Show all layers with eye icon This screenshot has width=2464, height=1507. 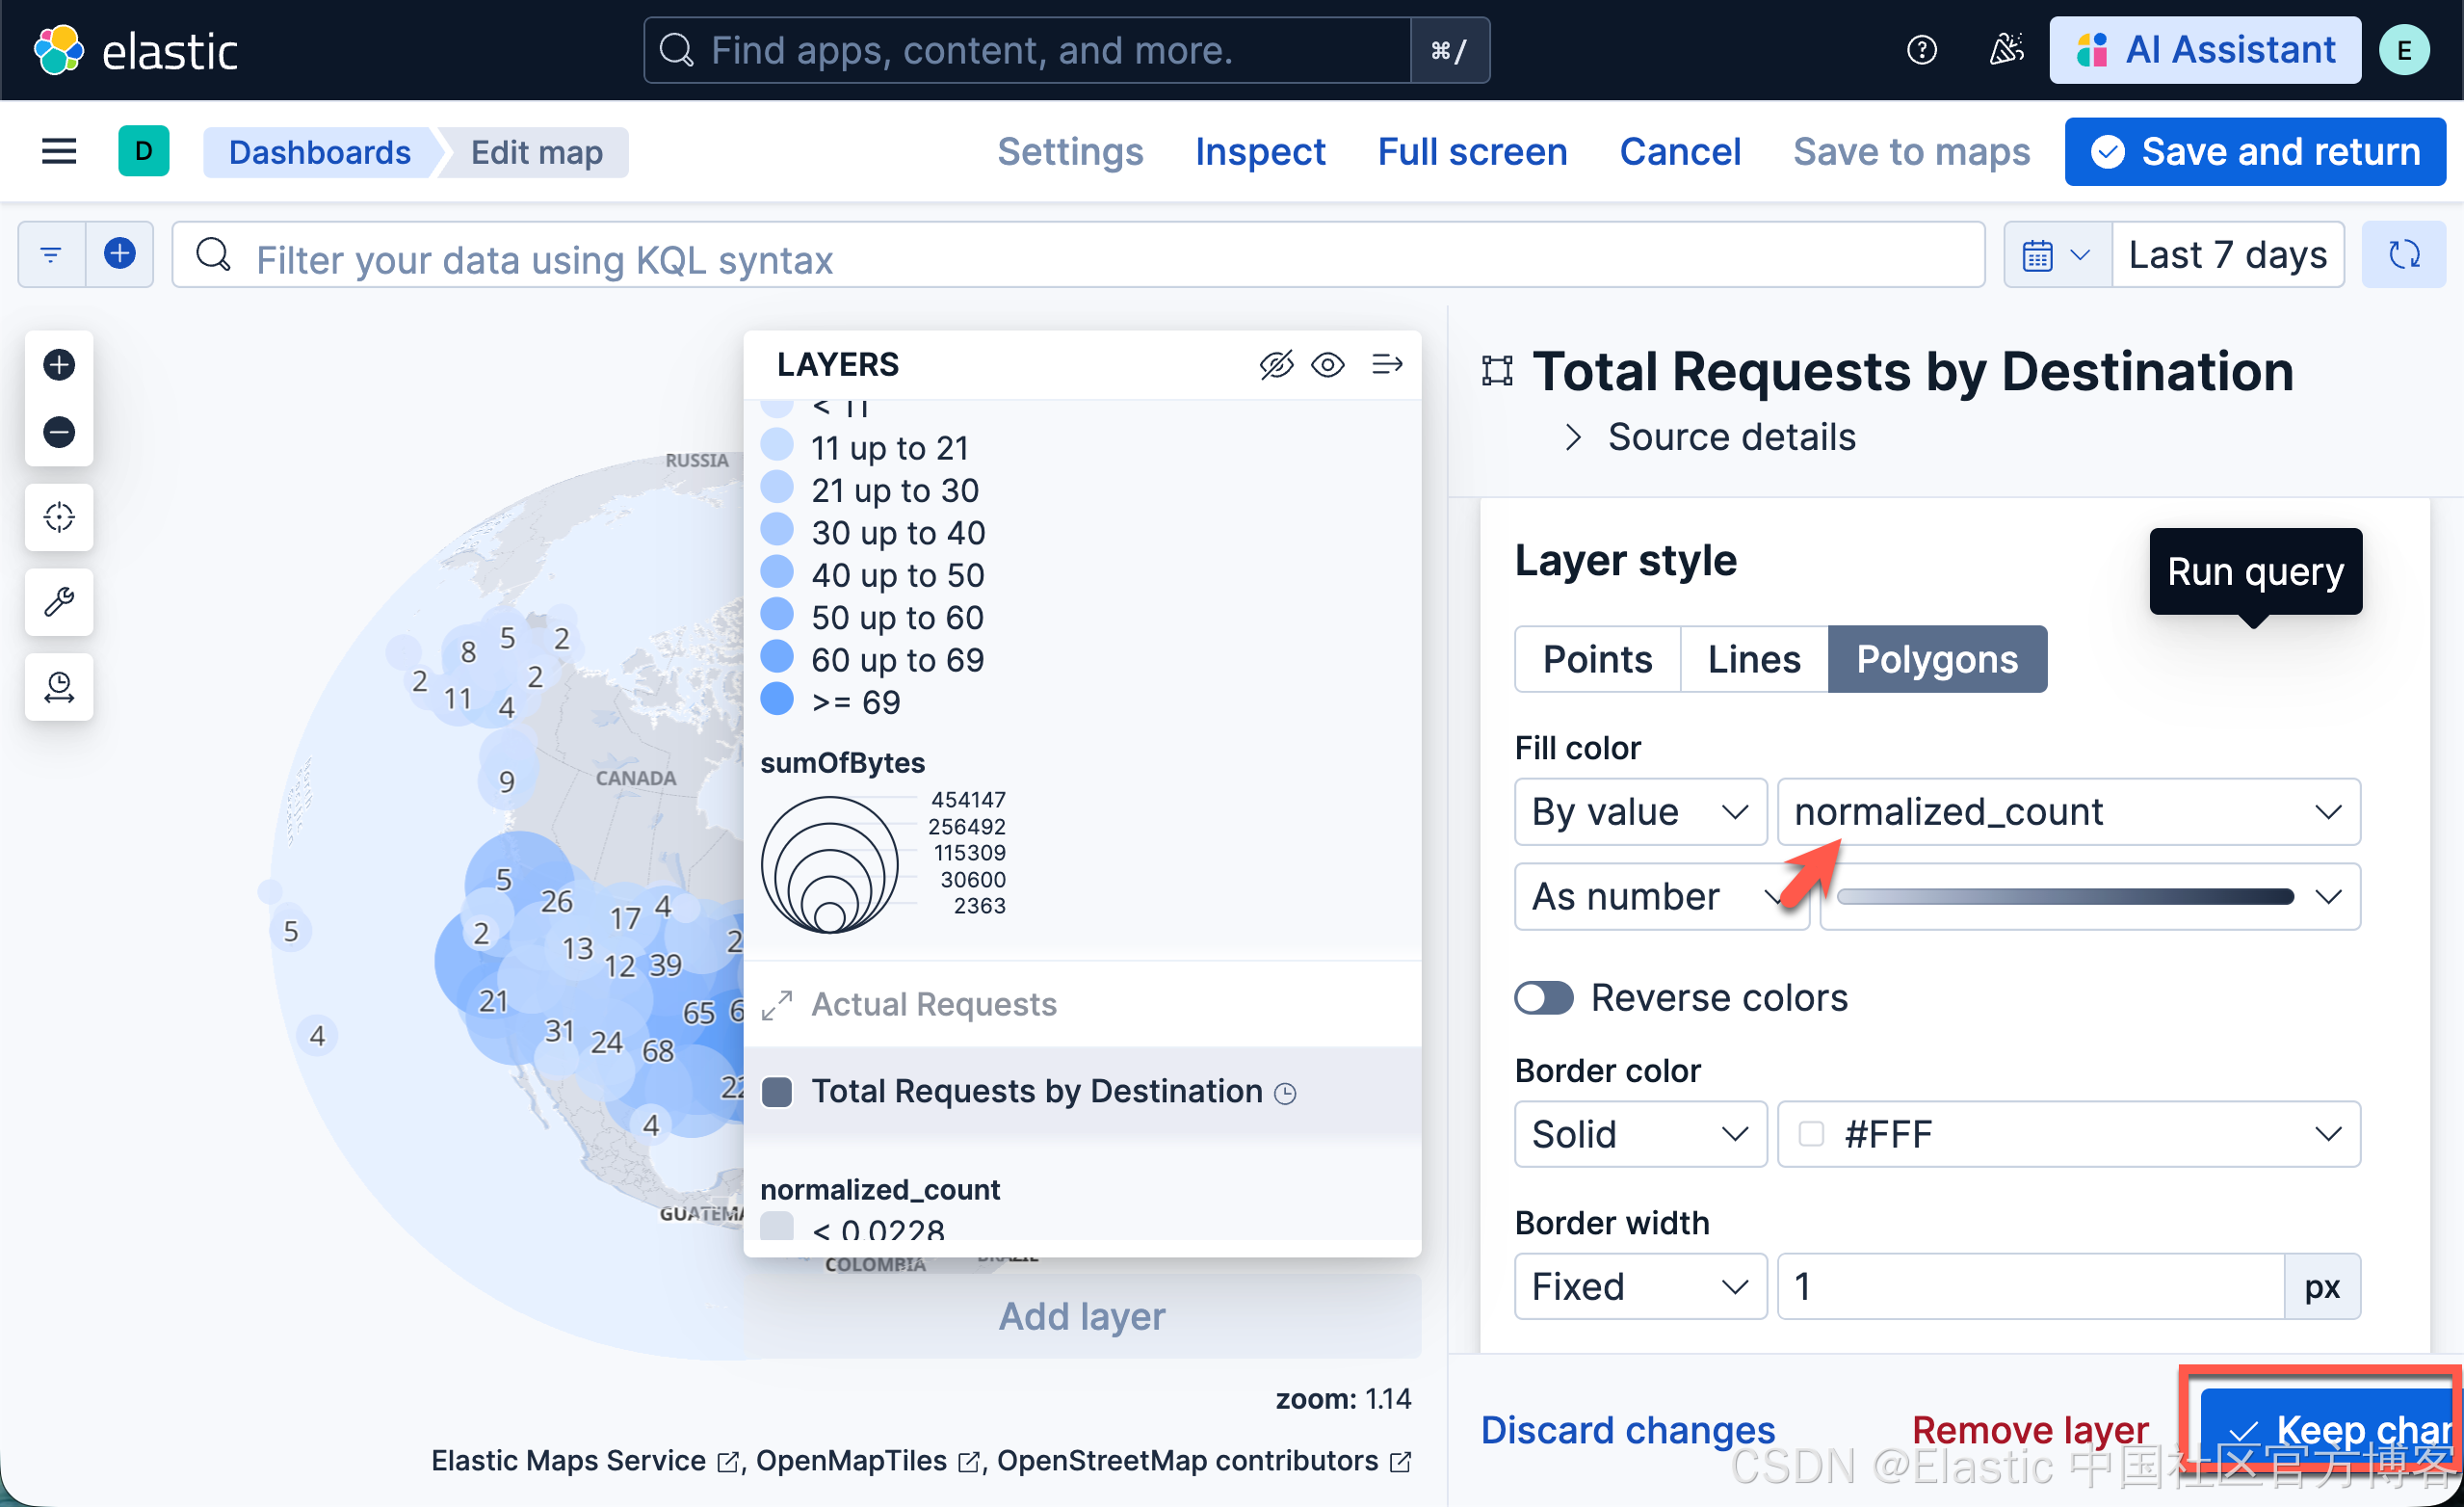click(x=1328, y=365)
